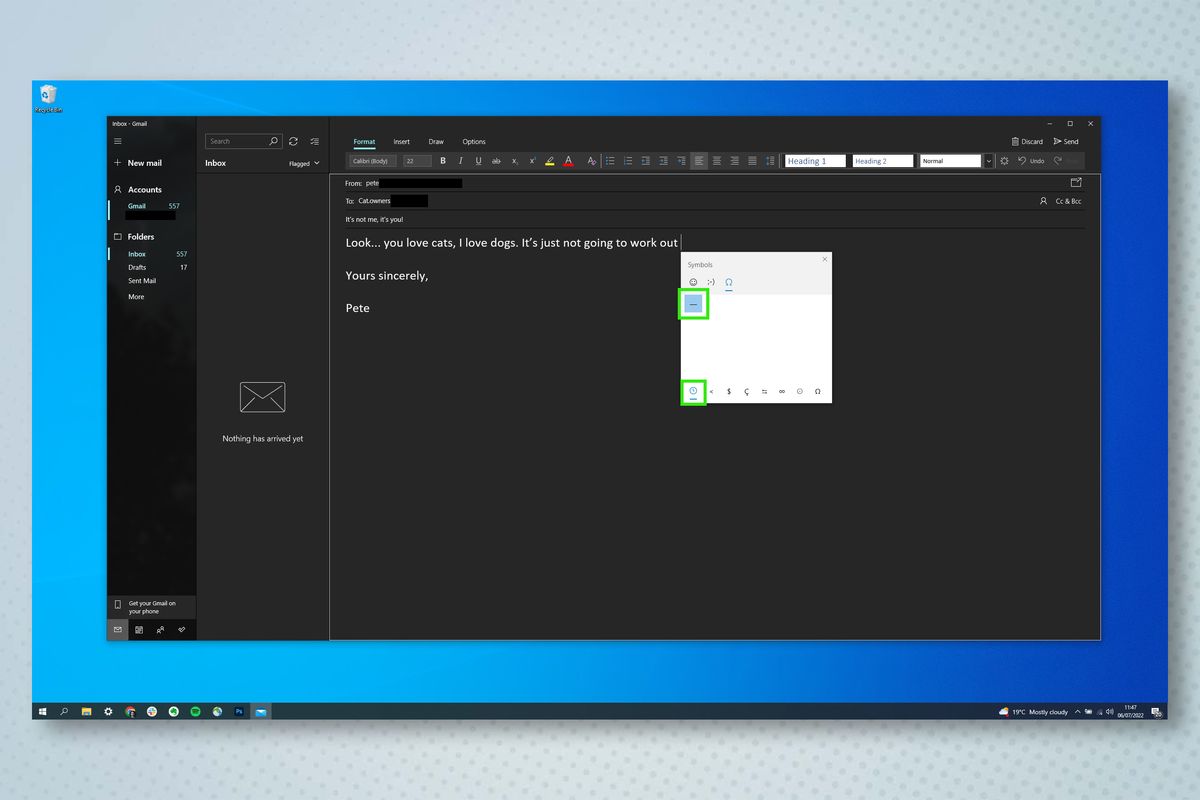Undo the last edit

click(1030, 160)
